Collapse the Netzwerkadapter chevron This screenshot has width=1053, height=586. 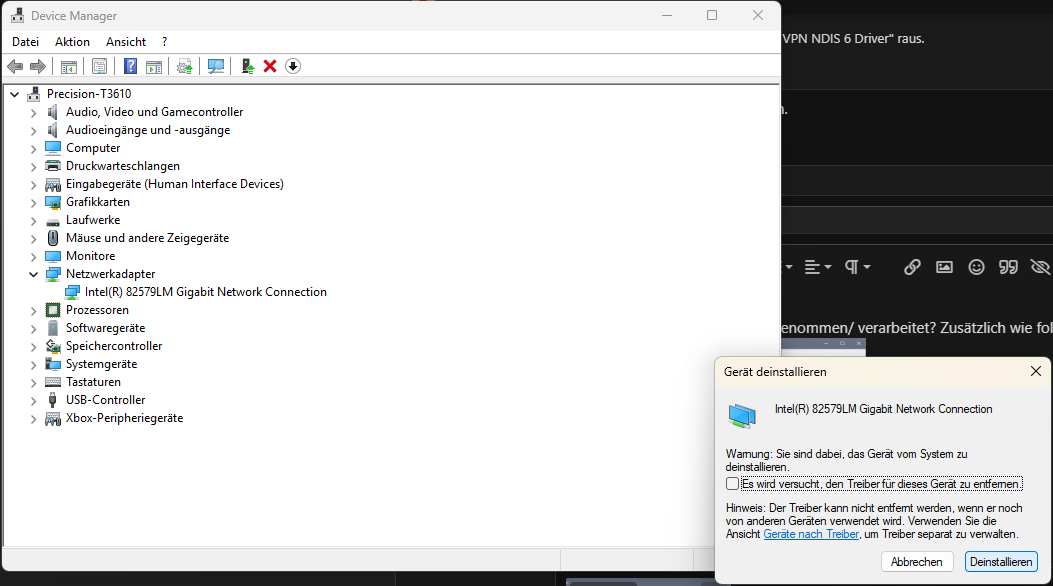coord(34,275)
